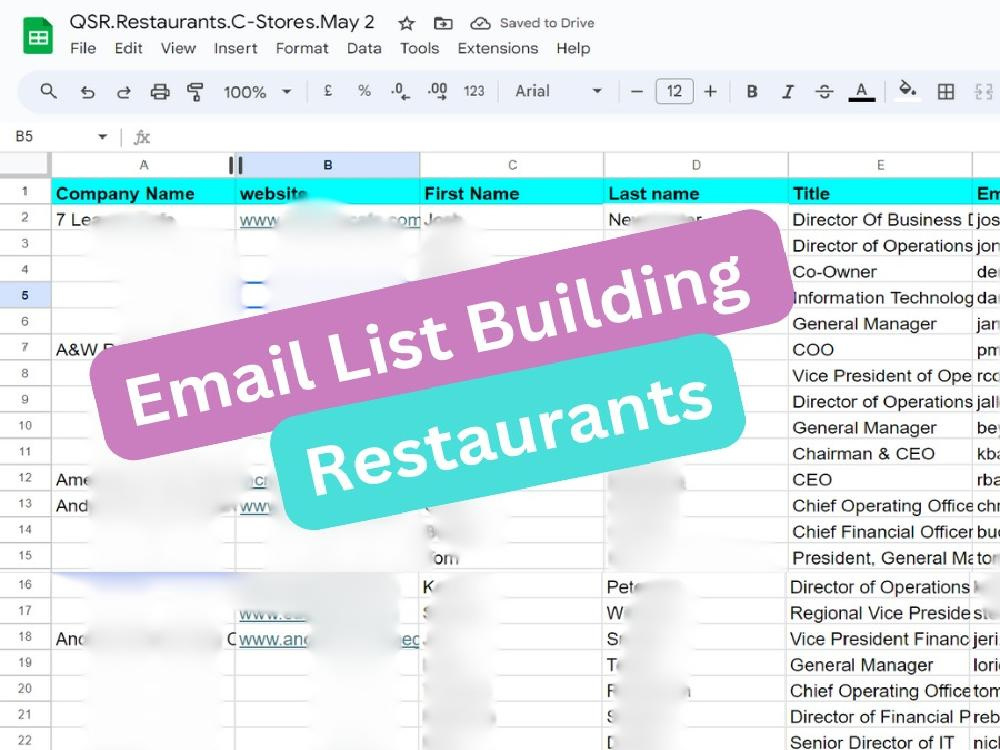Check the Saved to Drive cloud status
This screenshot has width=1000, height=750.
pyautogui.click(x=532, y=23)
